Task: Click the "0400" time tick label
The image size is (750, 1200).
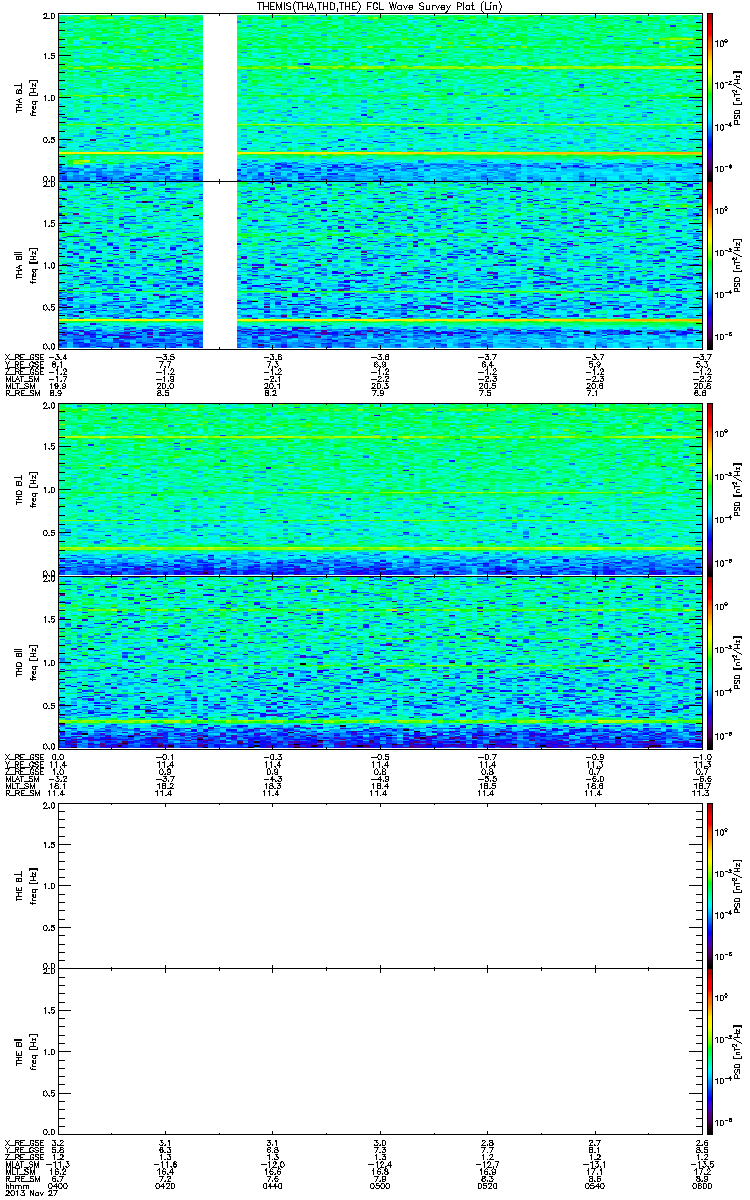Action: (59, 1185)
